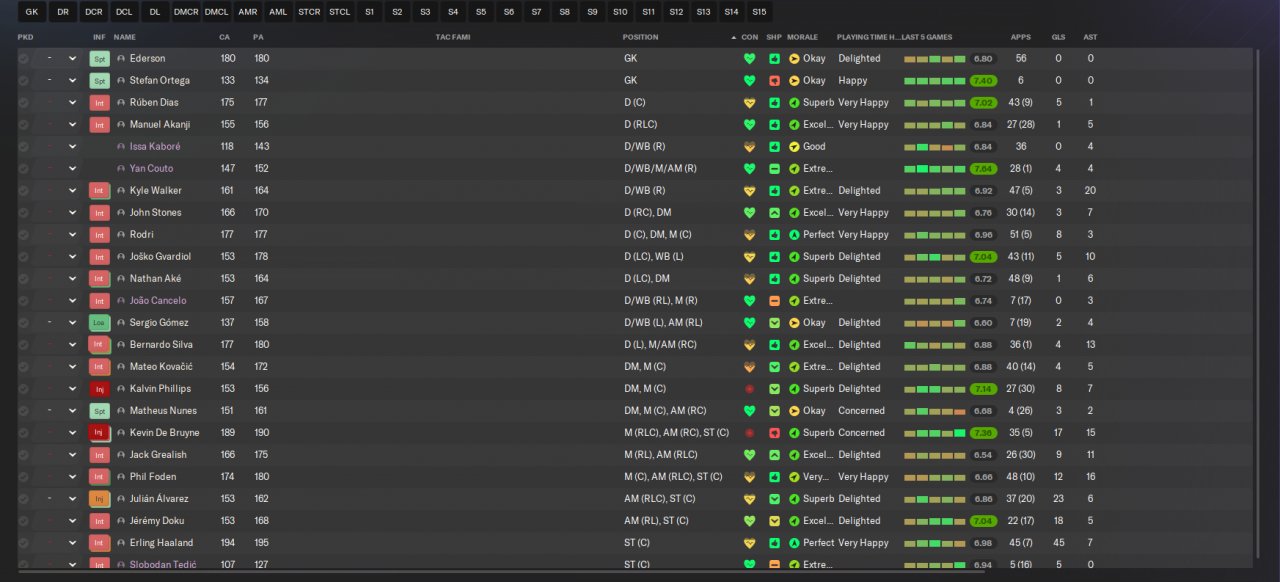Toggle Rúben Dias's picked checkbox
Image resolution: width=1280 pixels, height=582 pixels.
[23, 102]
